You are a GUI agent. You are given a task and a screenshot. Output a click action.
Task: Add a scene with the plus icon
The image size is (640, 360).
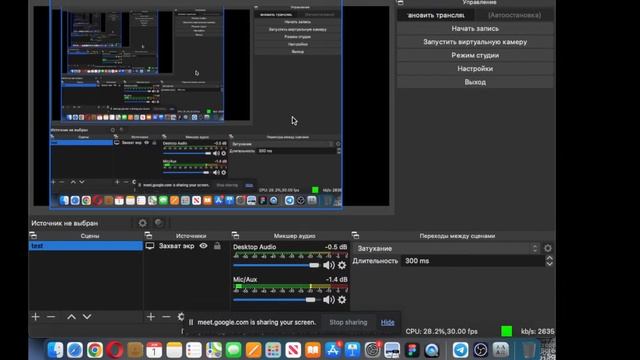(x=36, y=317)
